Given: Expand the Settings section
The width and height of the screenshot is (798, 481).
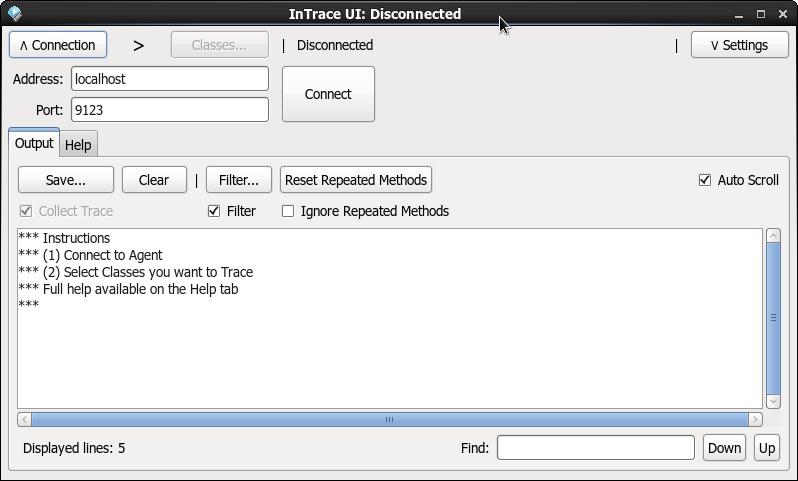Looking at the screenshot, I should [x=739, y=45].
